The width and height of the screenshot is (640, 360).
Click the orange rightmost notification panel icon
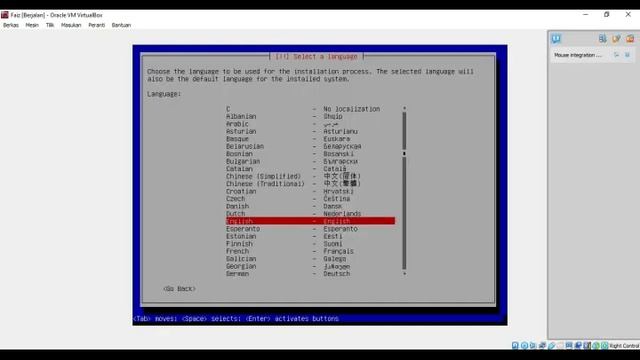(x=630, y=39)
